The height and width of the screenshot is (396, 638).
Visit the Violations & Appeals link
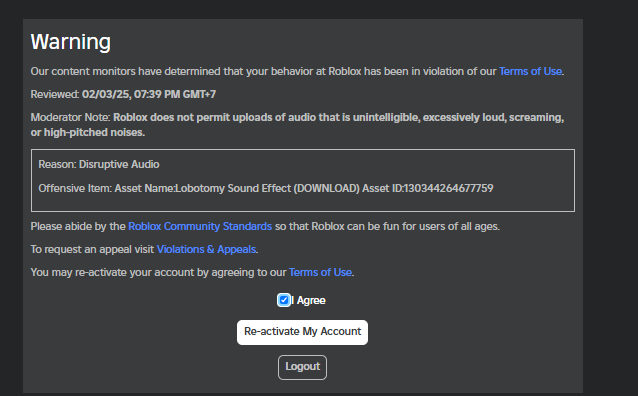coord(206,249)
